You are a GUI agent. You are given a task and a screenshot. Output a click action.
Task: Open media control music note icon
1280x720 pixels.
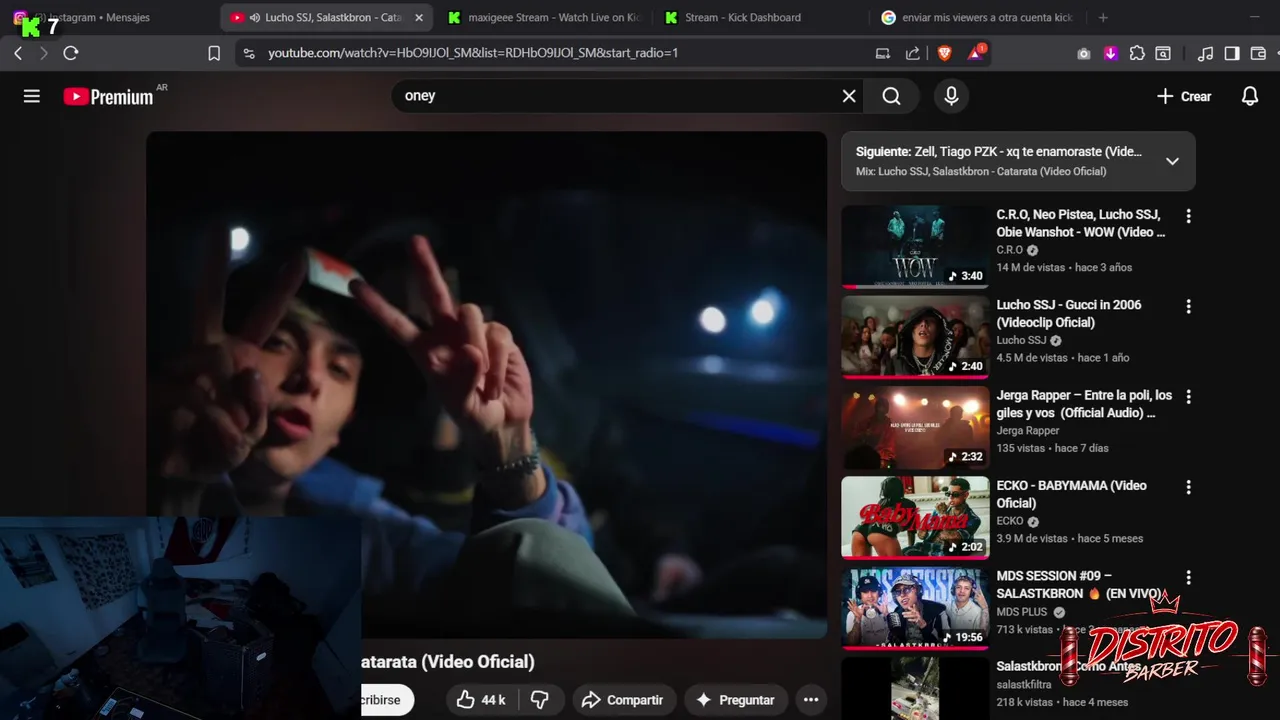pyautogui.click(x=1206, y=53)
